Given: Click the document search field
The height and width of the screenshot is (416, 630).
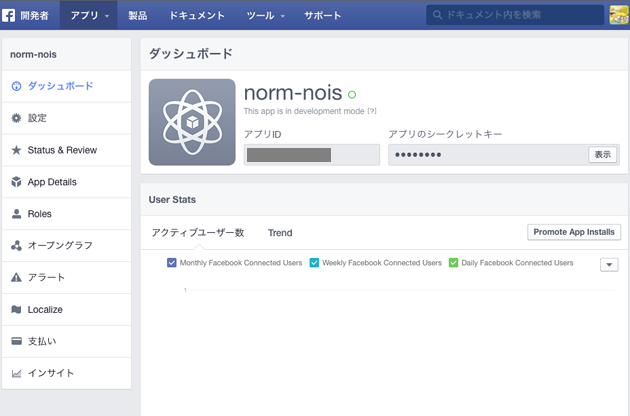Looking at the screenshot, I should tap(520, 15).
